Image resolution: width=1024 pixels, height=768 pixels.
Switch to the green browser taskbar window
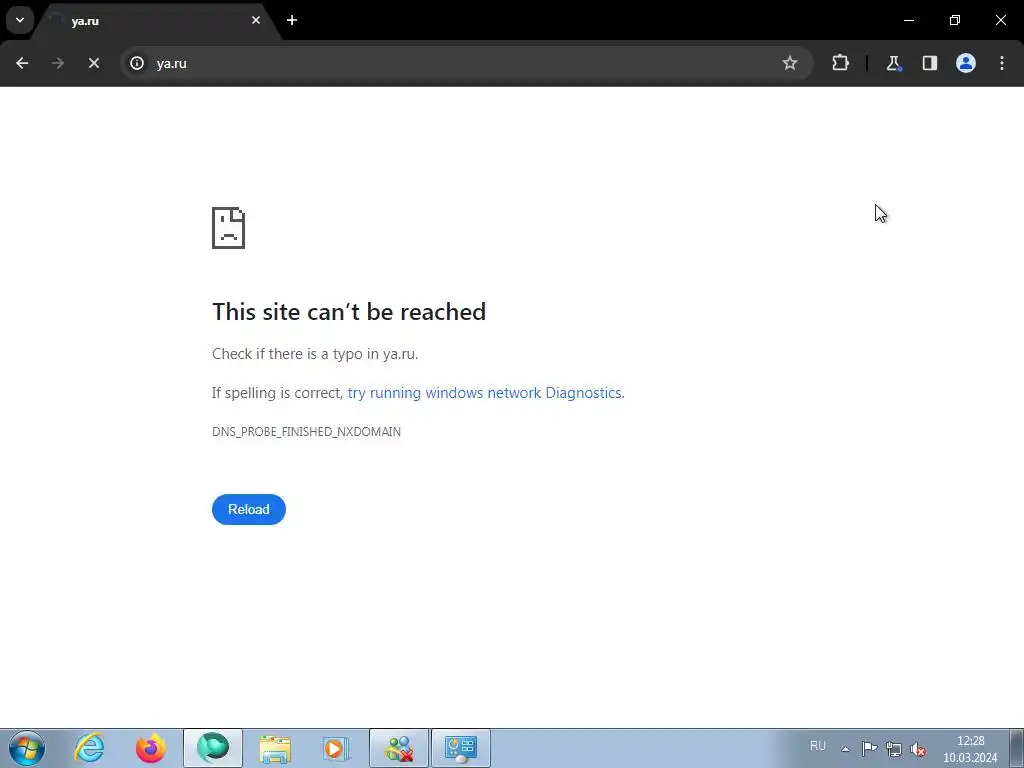pyautogui.click(x=213, y=748)
